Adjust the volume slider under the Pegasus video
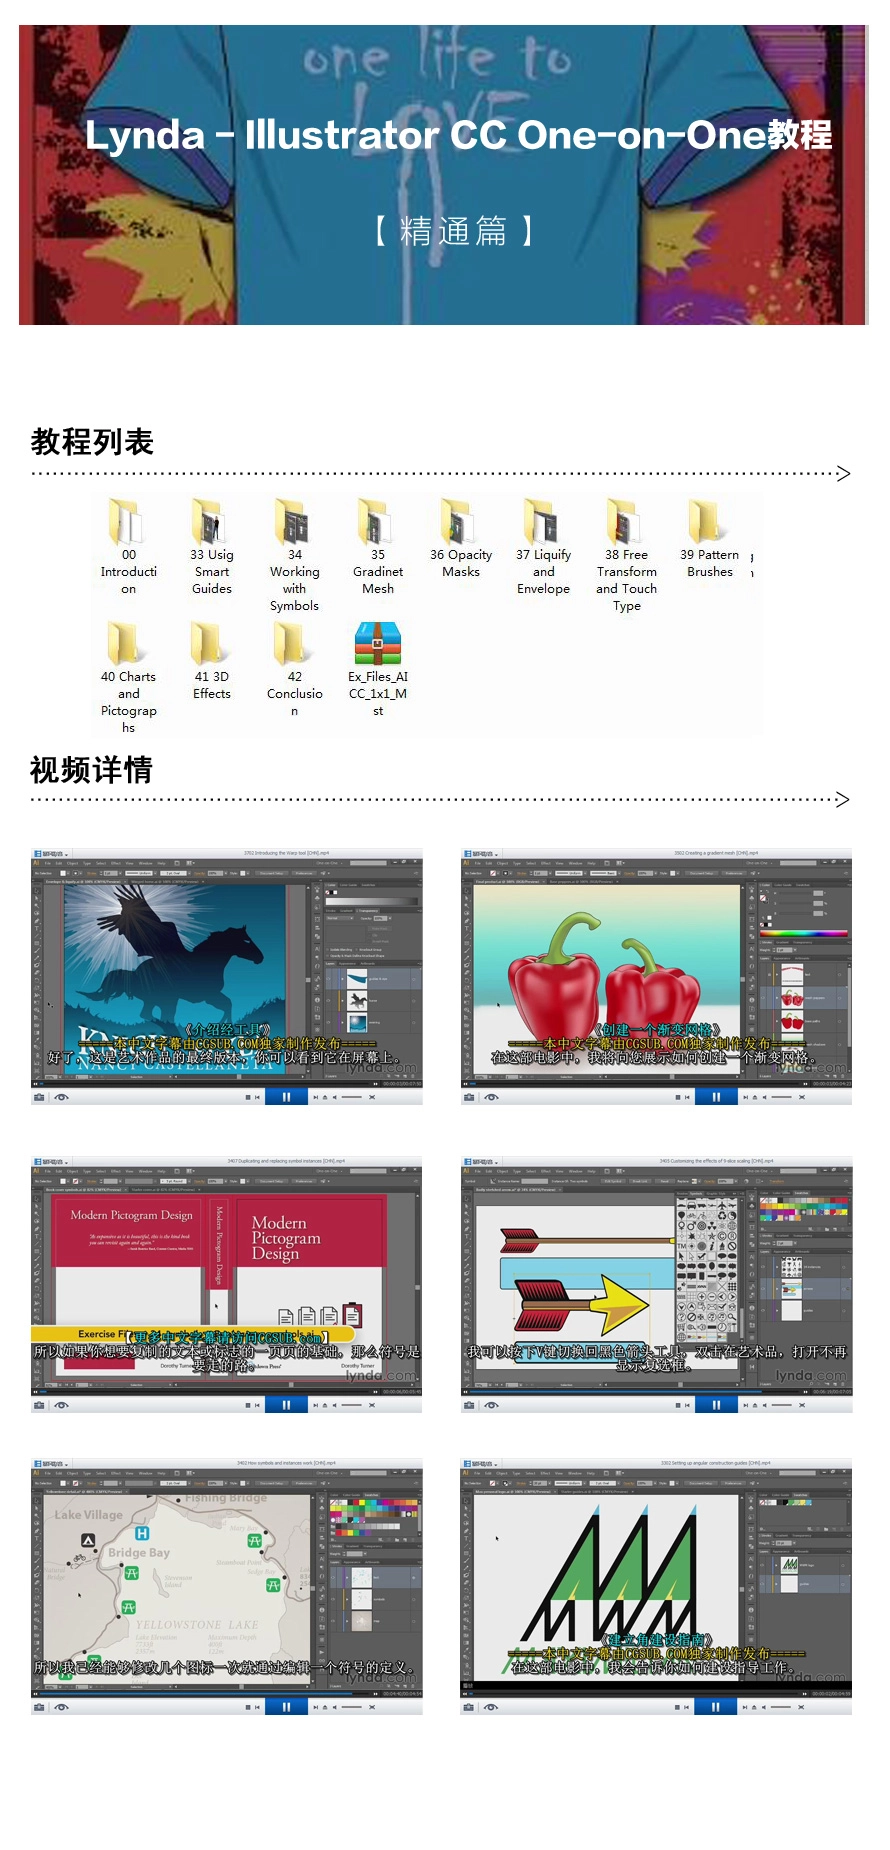The height and width of the screenshot is (1850, 890). (352, 1097)
